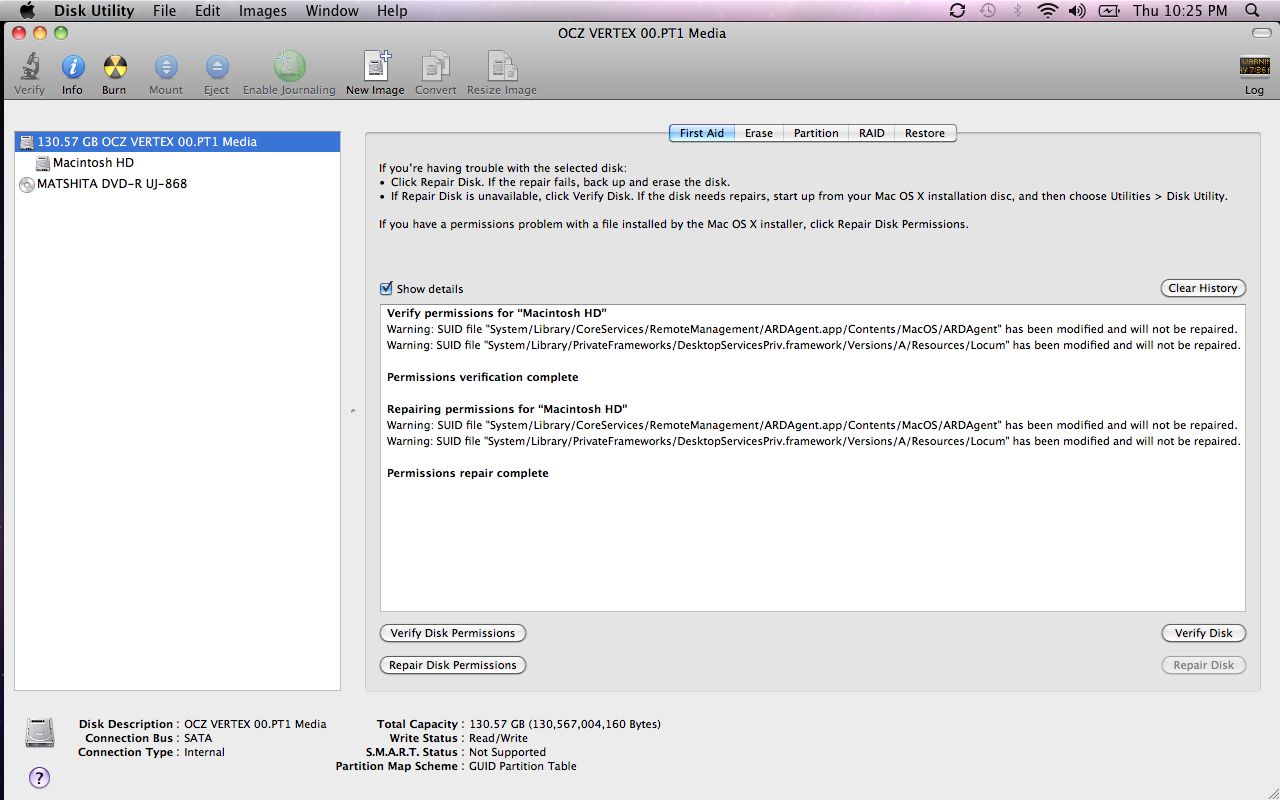Click the Verify microscope toolbar icon
Viewport: 1280px width, 800px height.
[x=29, y=67]
